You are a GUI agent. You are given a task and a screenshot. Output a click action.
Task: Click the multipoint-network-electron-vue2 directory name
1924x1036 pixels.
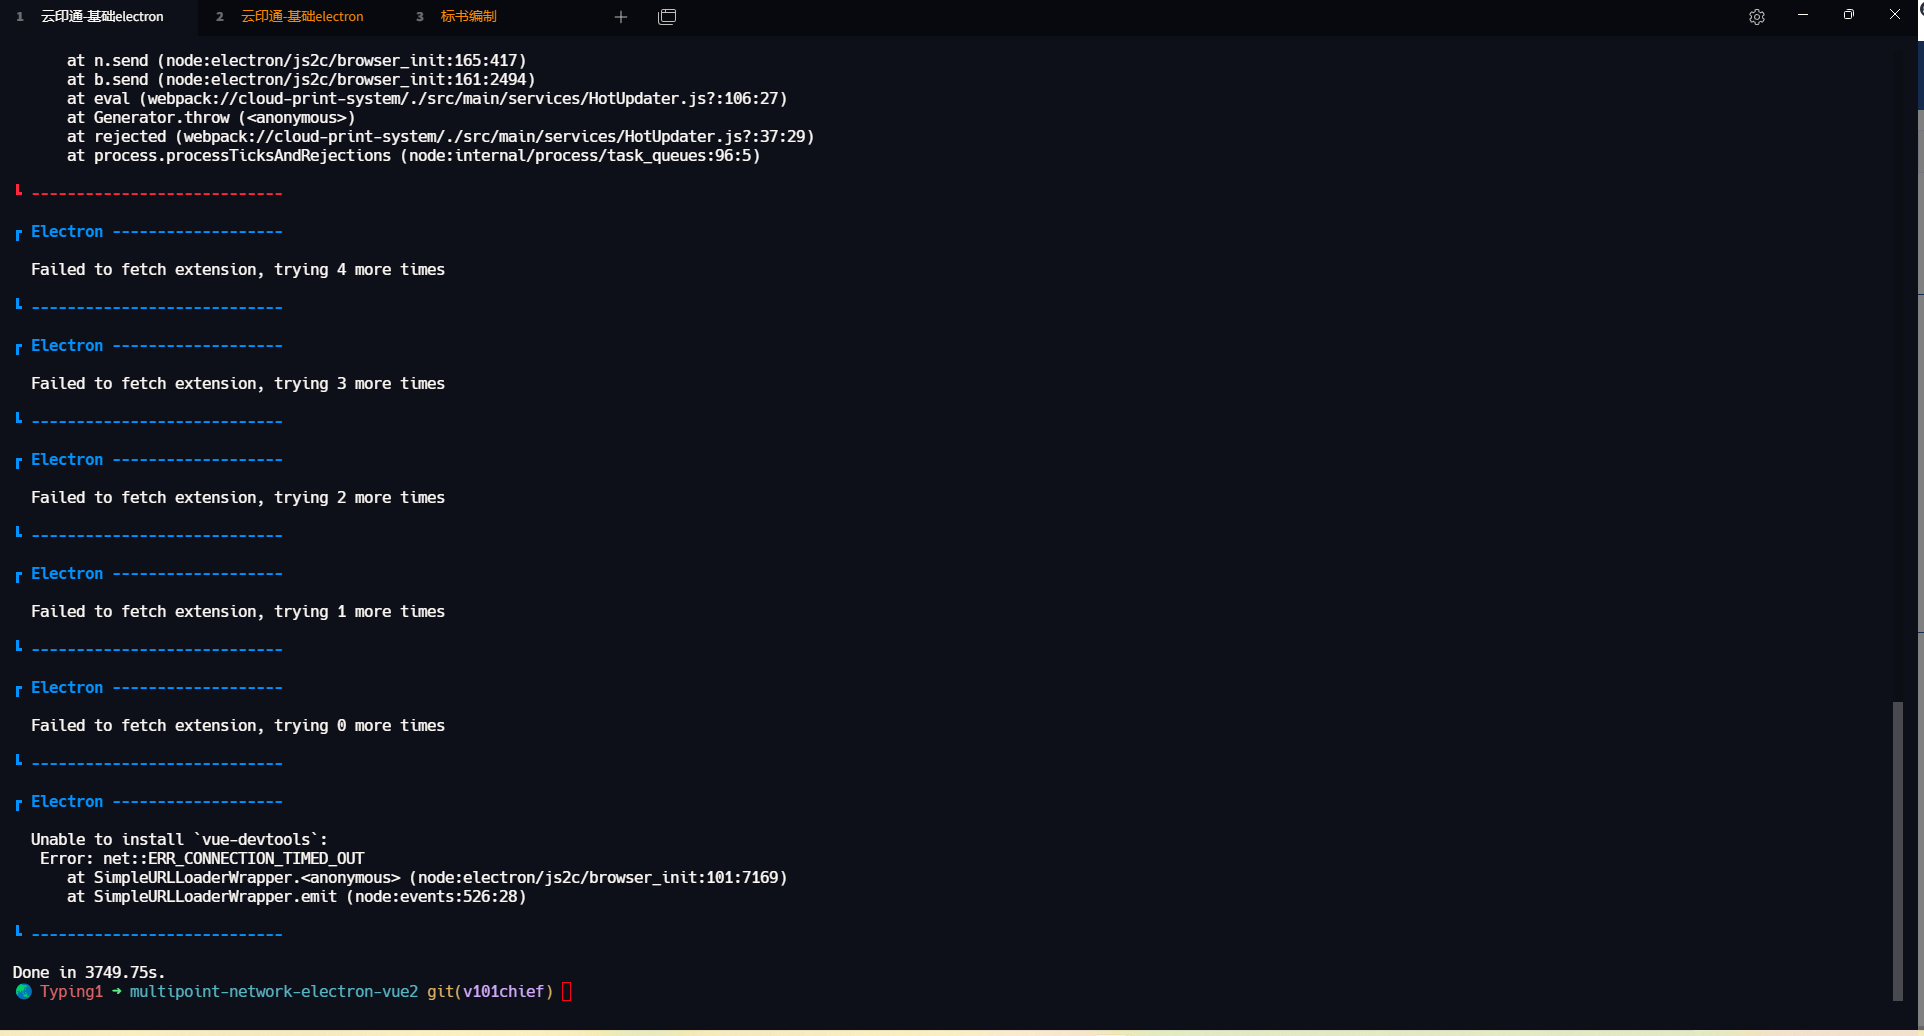point(273,992)
